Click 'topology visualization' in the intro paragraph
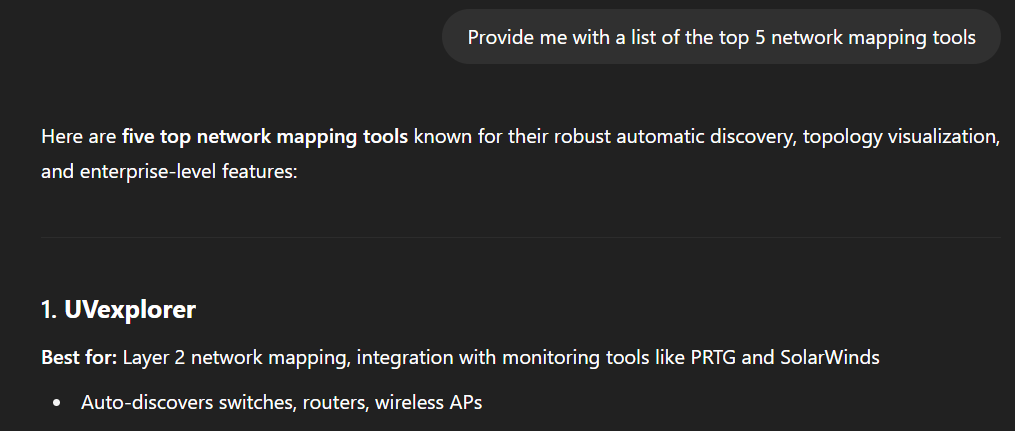 pos(898,137)
